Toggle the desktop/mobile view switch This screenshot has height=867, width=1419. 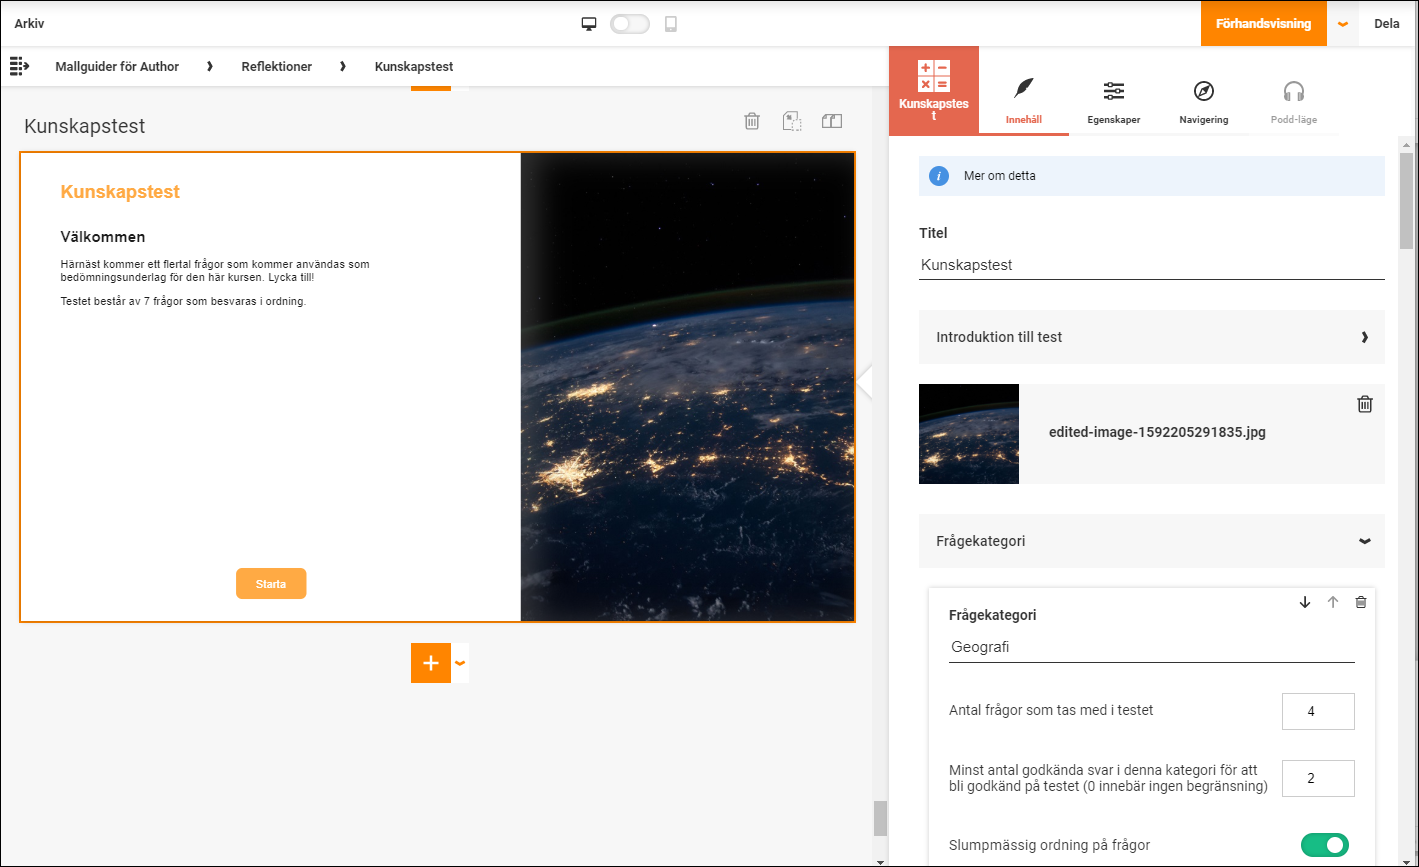point(630,24)
